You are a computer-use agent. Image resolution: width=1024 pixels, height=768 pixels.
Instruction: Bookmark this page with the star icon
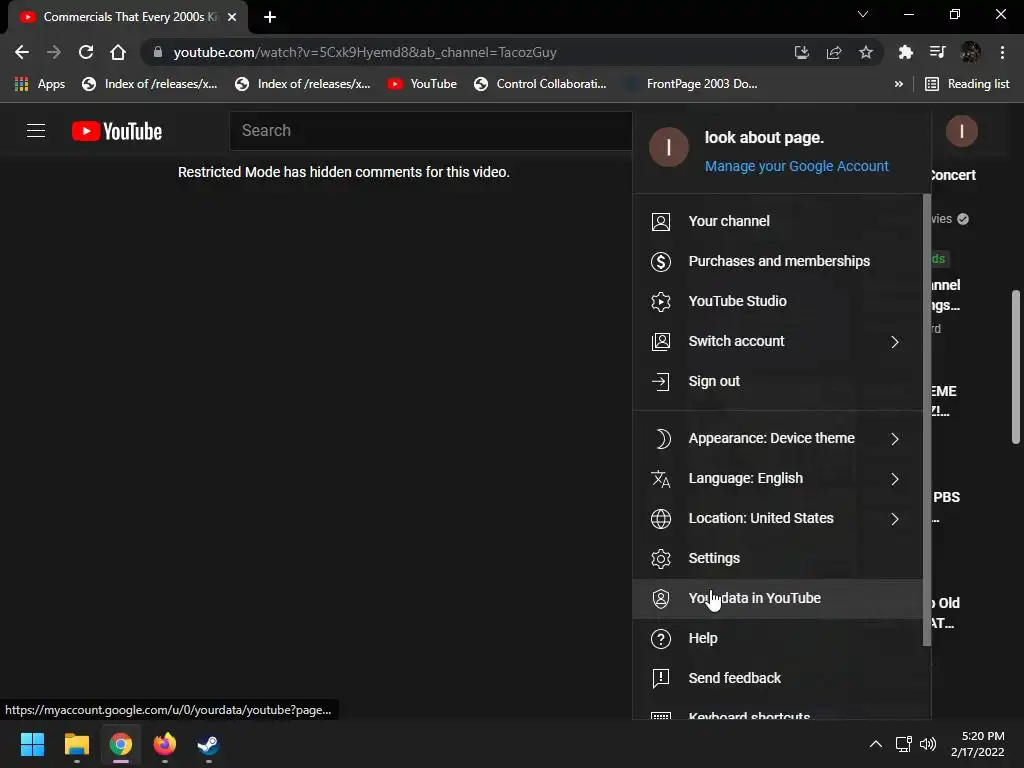pyautogui.click(x=865, y=52)
